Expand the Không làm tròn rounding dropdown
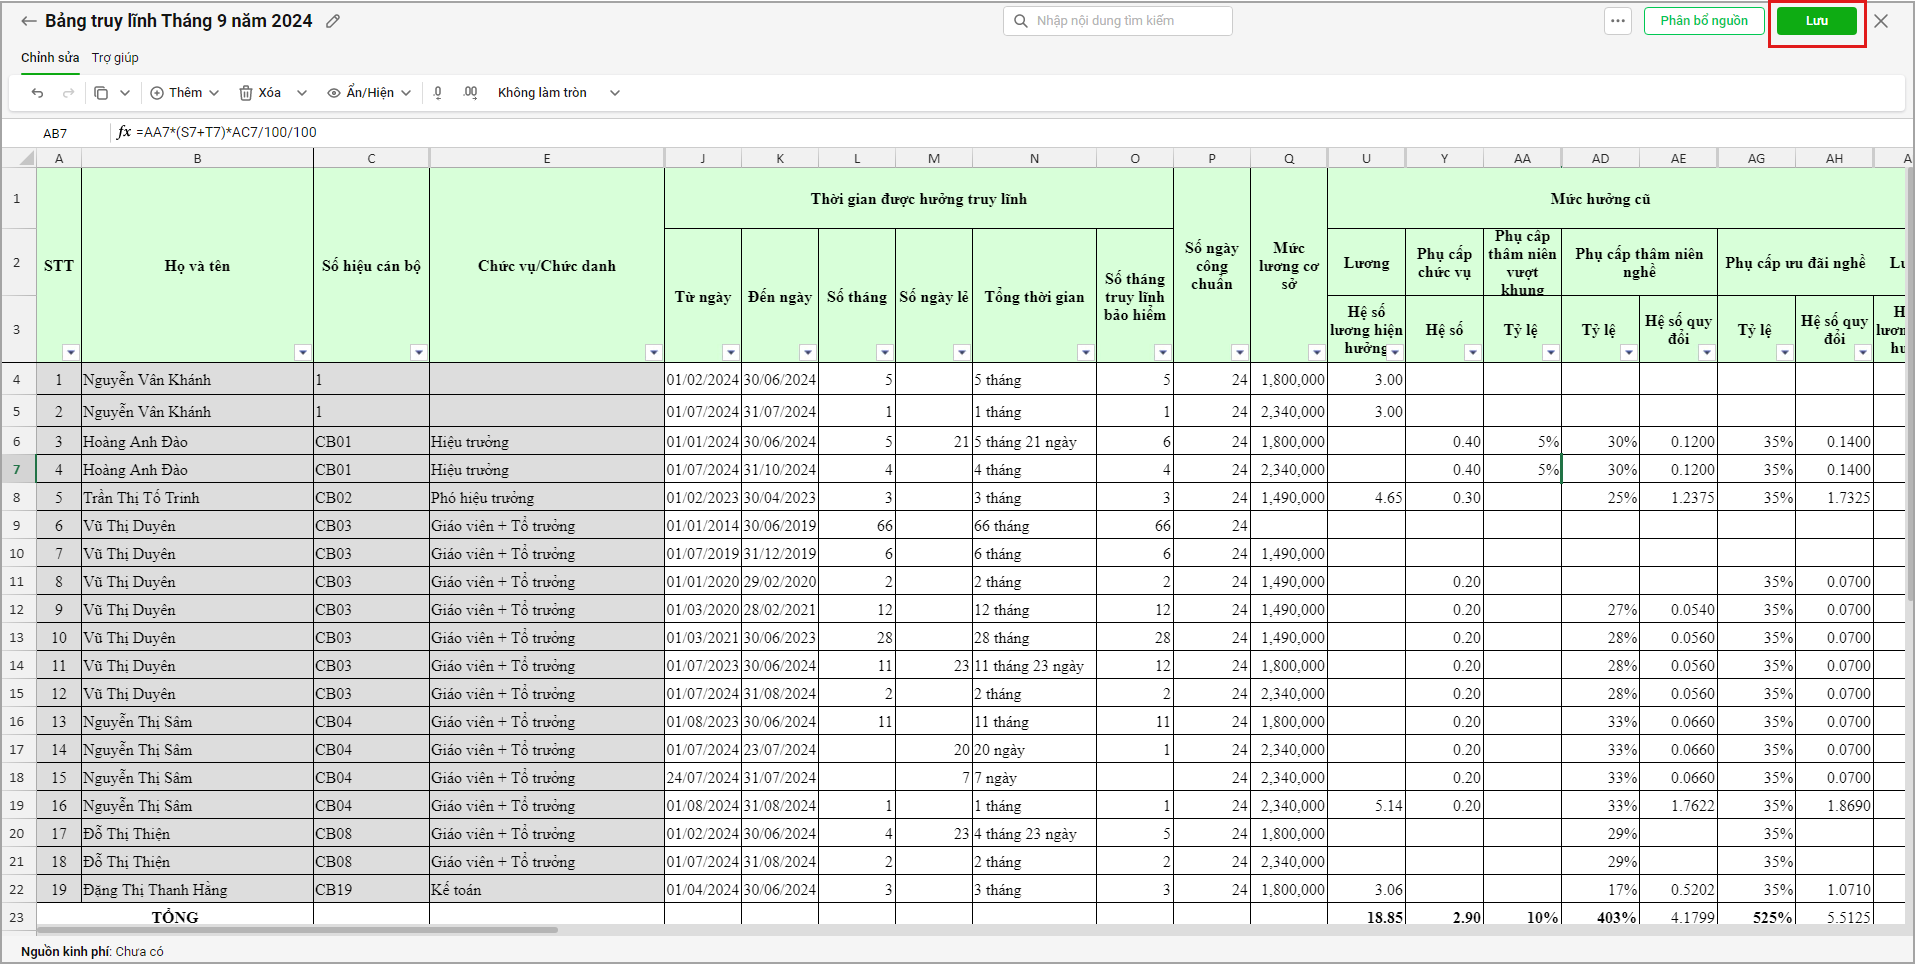Image resolution: width=1915 pixels, height=964 pixels. point(614,93)
